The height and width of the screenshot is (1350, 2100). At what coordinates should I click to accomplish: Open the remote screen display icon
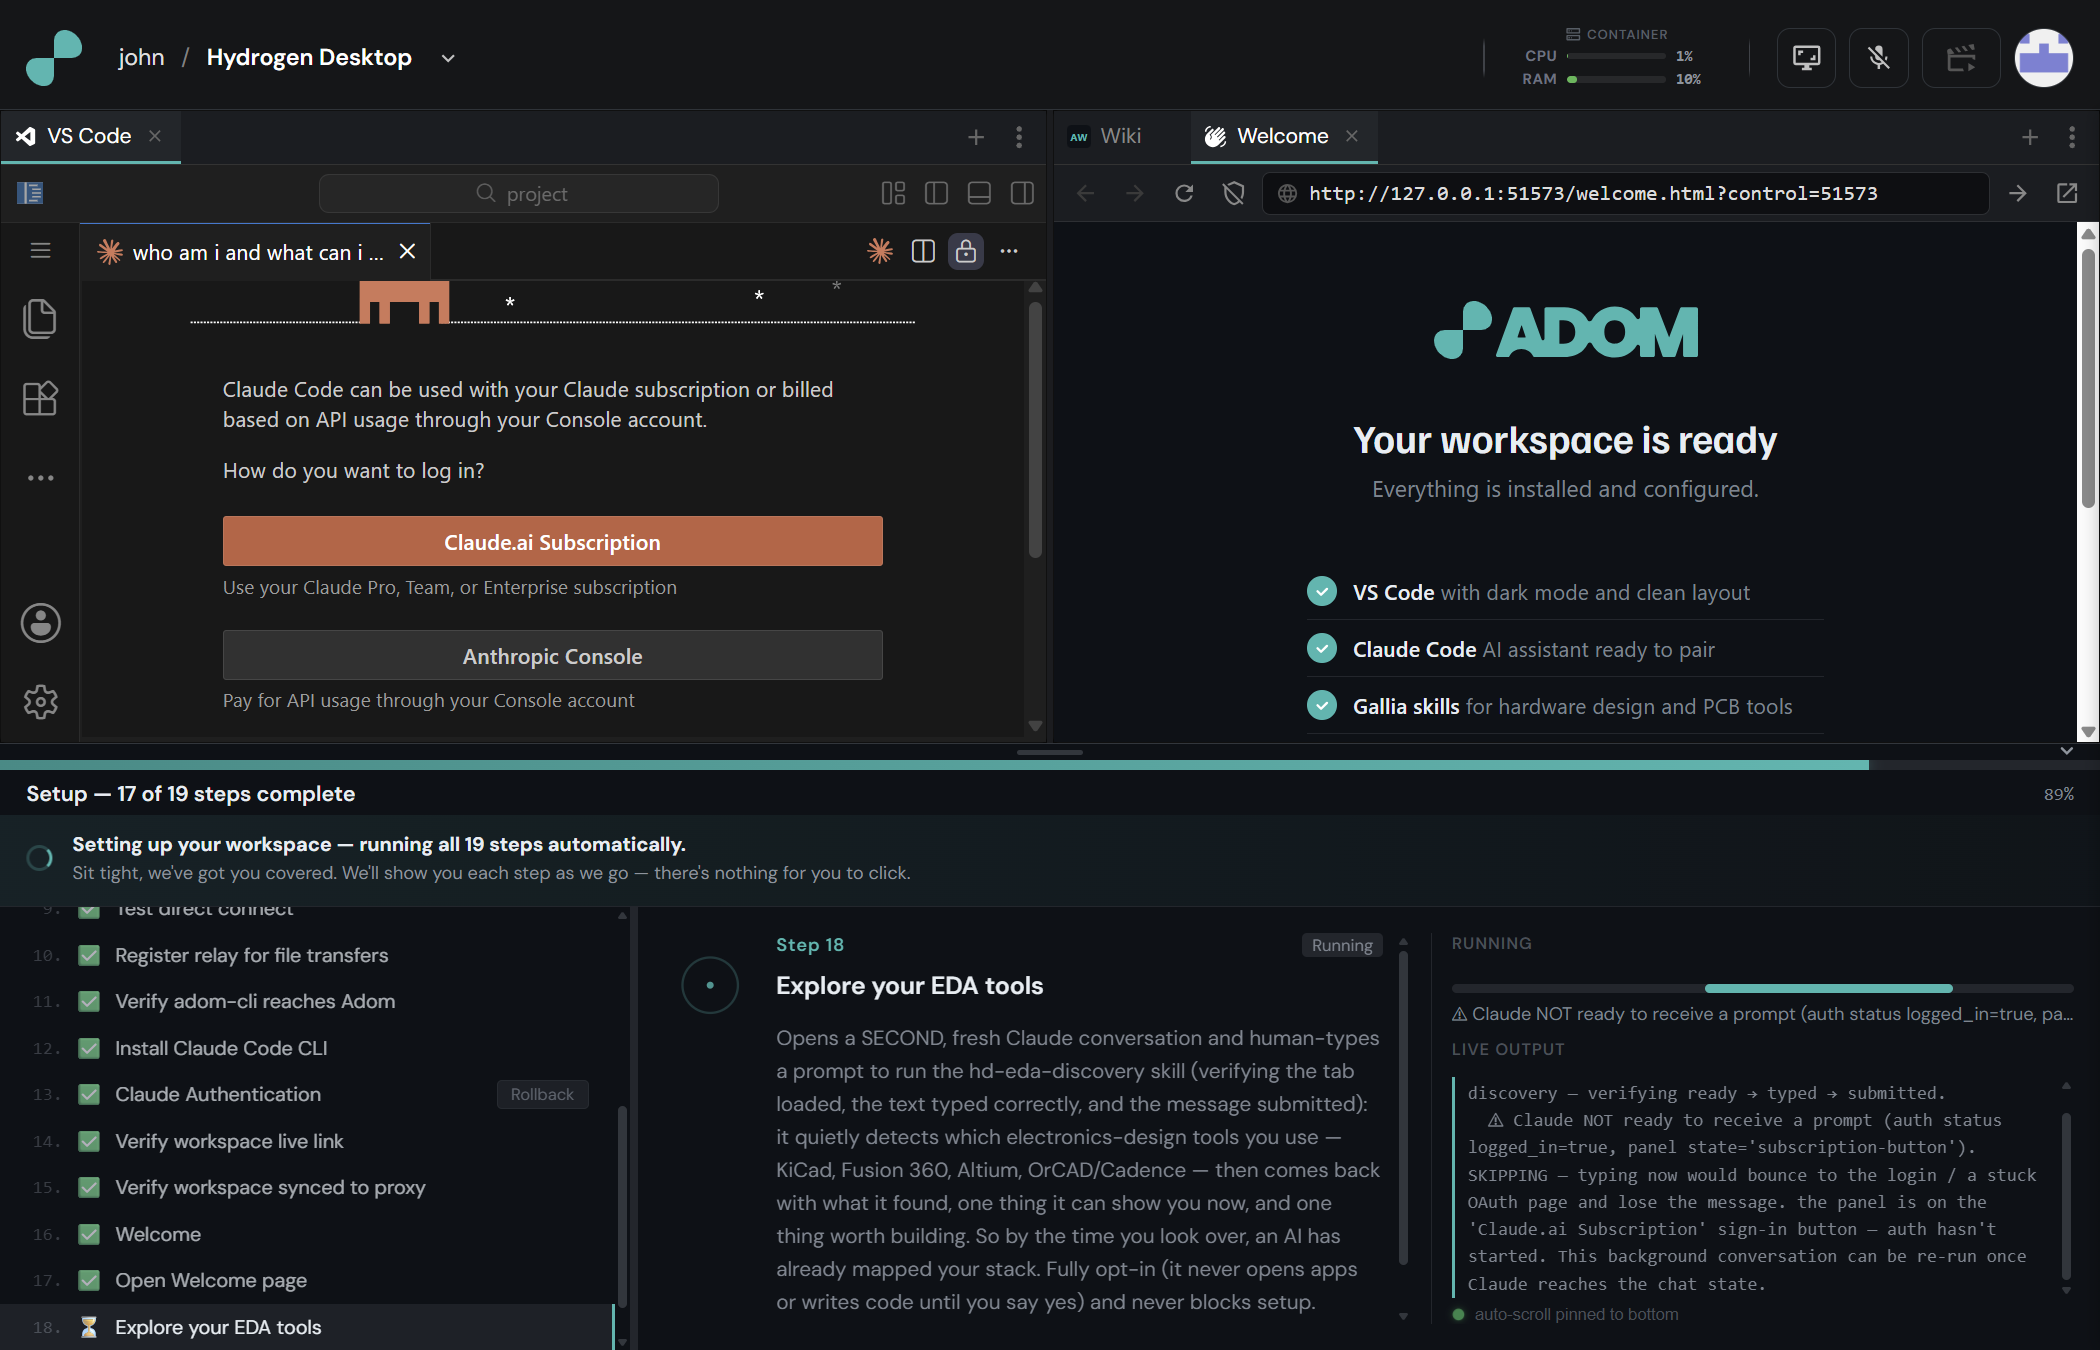coord(1806,58)
